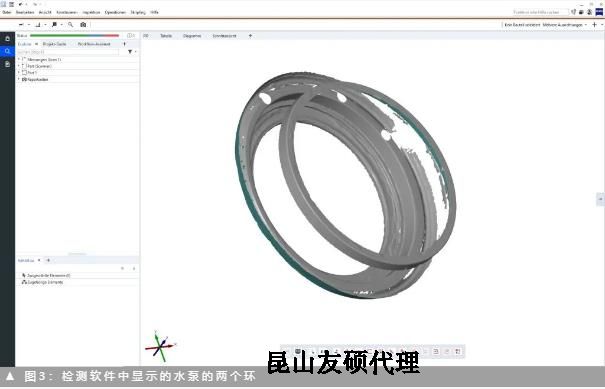Click the magnifier zoom icon in toolbar

tap(70, 25)
